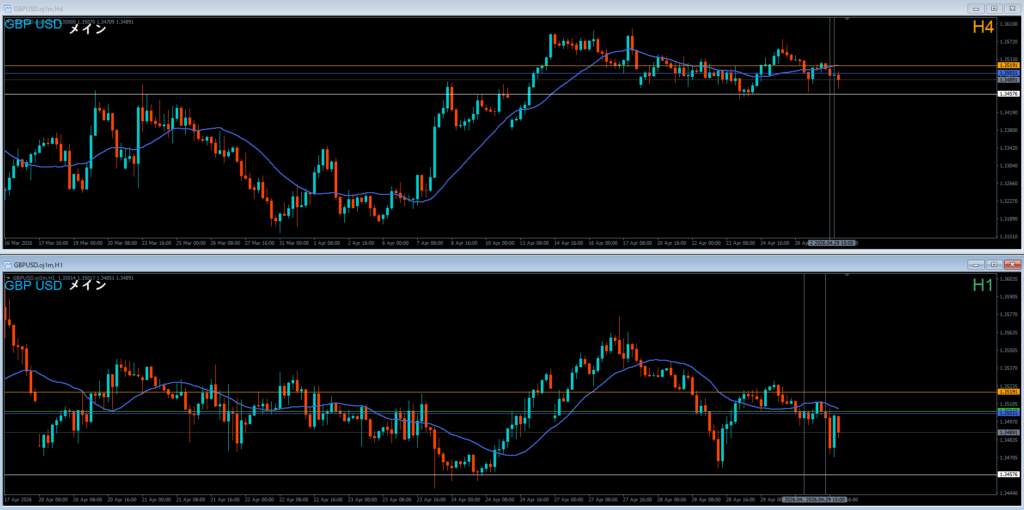The width and height of the screenshot is (1024, 510).
Task: Maximize the H1 chart window
Action: pyautogui.click(x=994, y=265)
